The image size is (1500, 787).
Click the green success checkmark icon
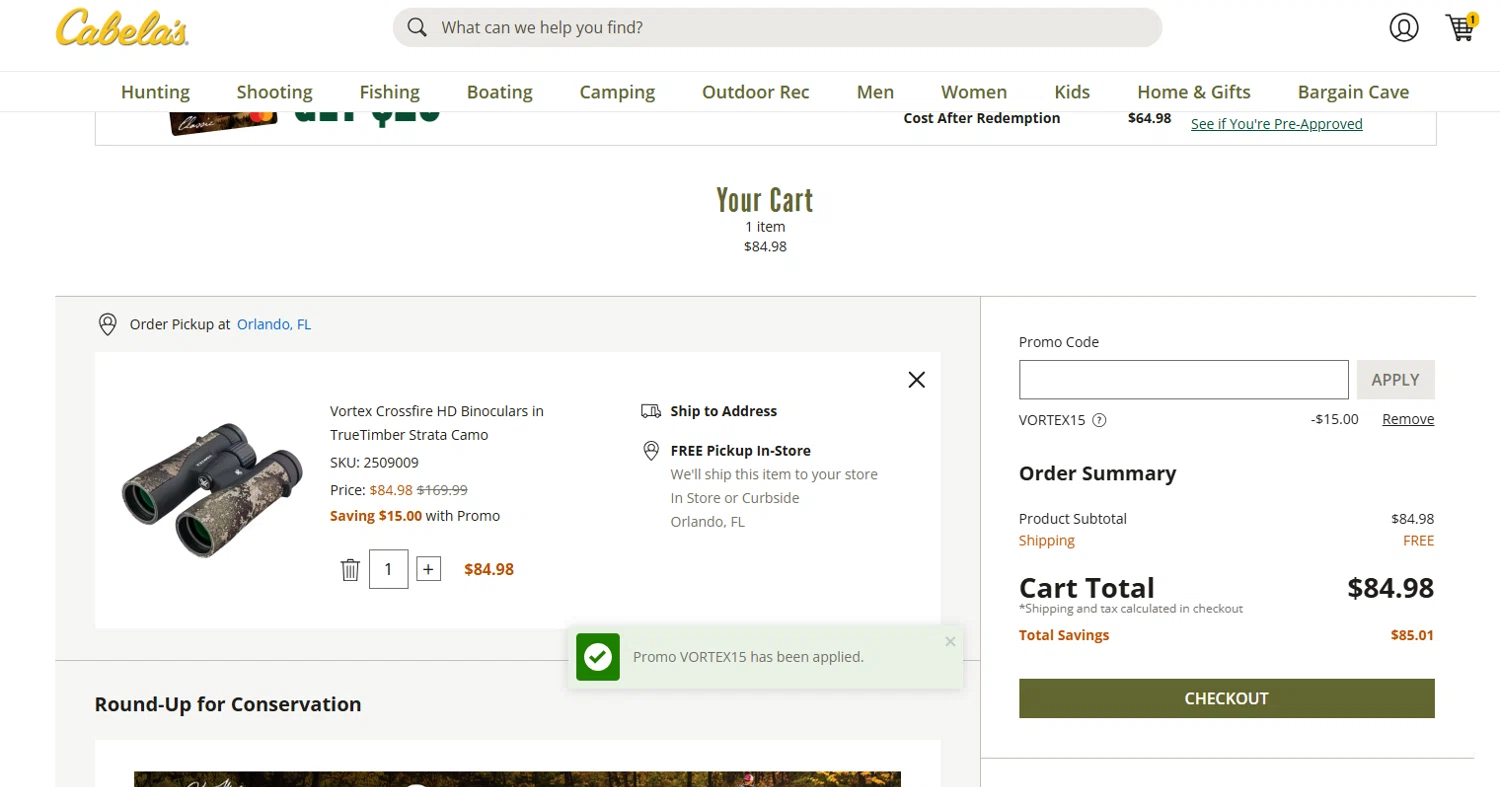coord(598,657)
